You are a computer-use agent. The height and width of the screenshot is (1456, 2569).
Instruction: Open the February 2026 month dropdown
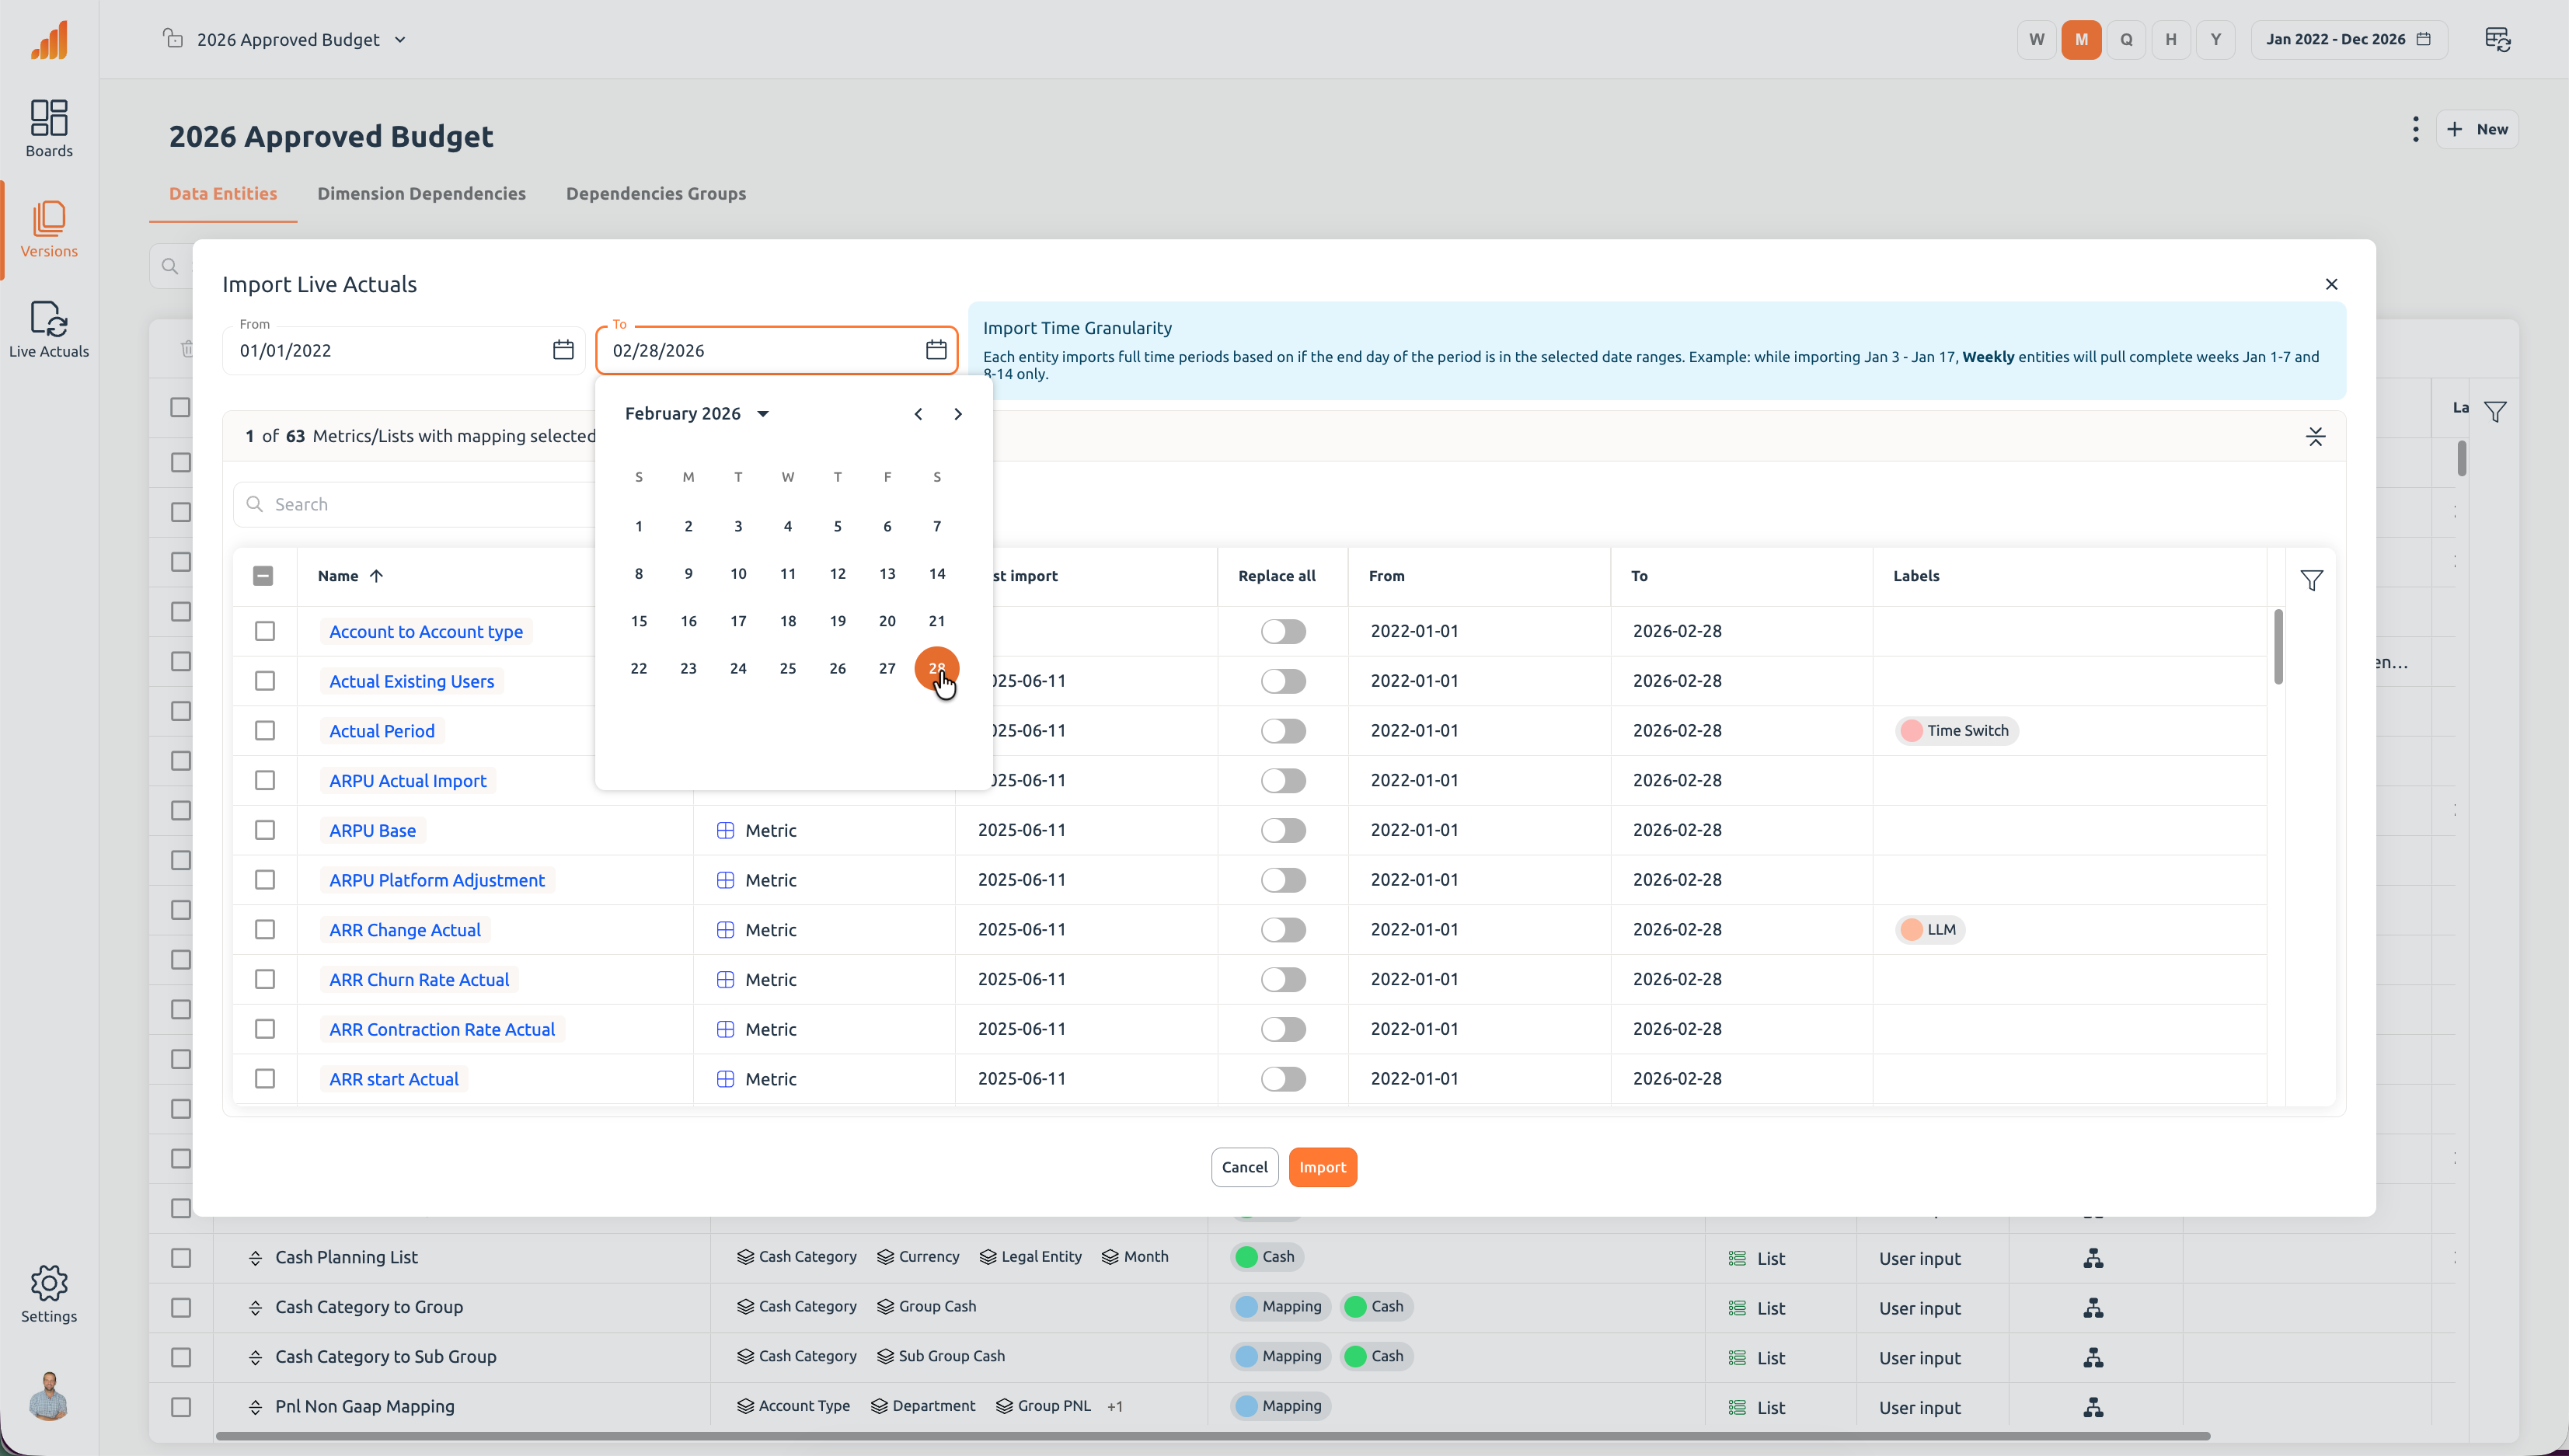tap(697, 413)
